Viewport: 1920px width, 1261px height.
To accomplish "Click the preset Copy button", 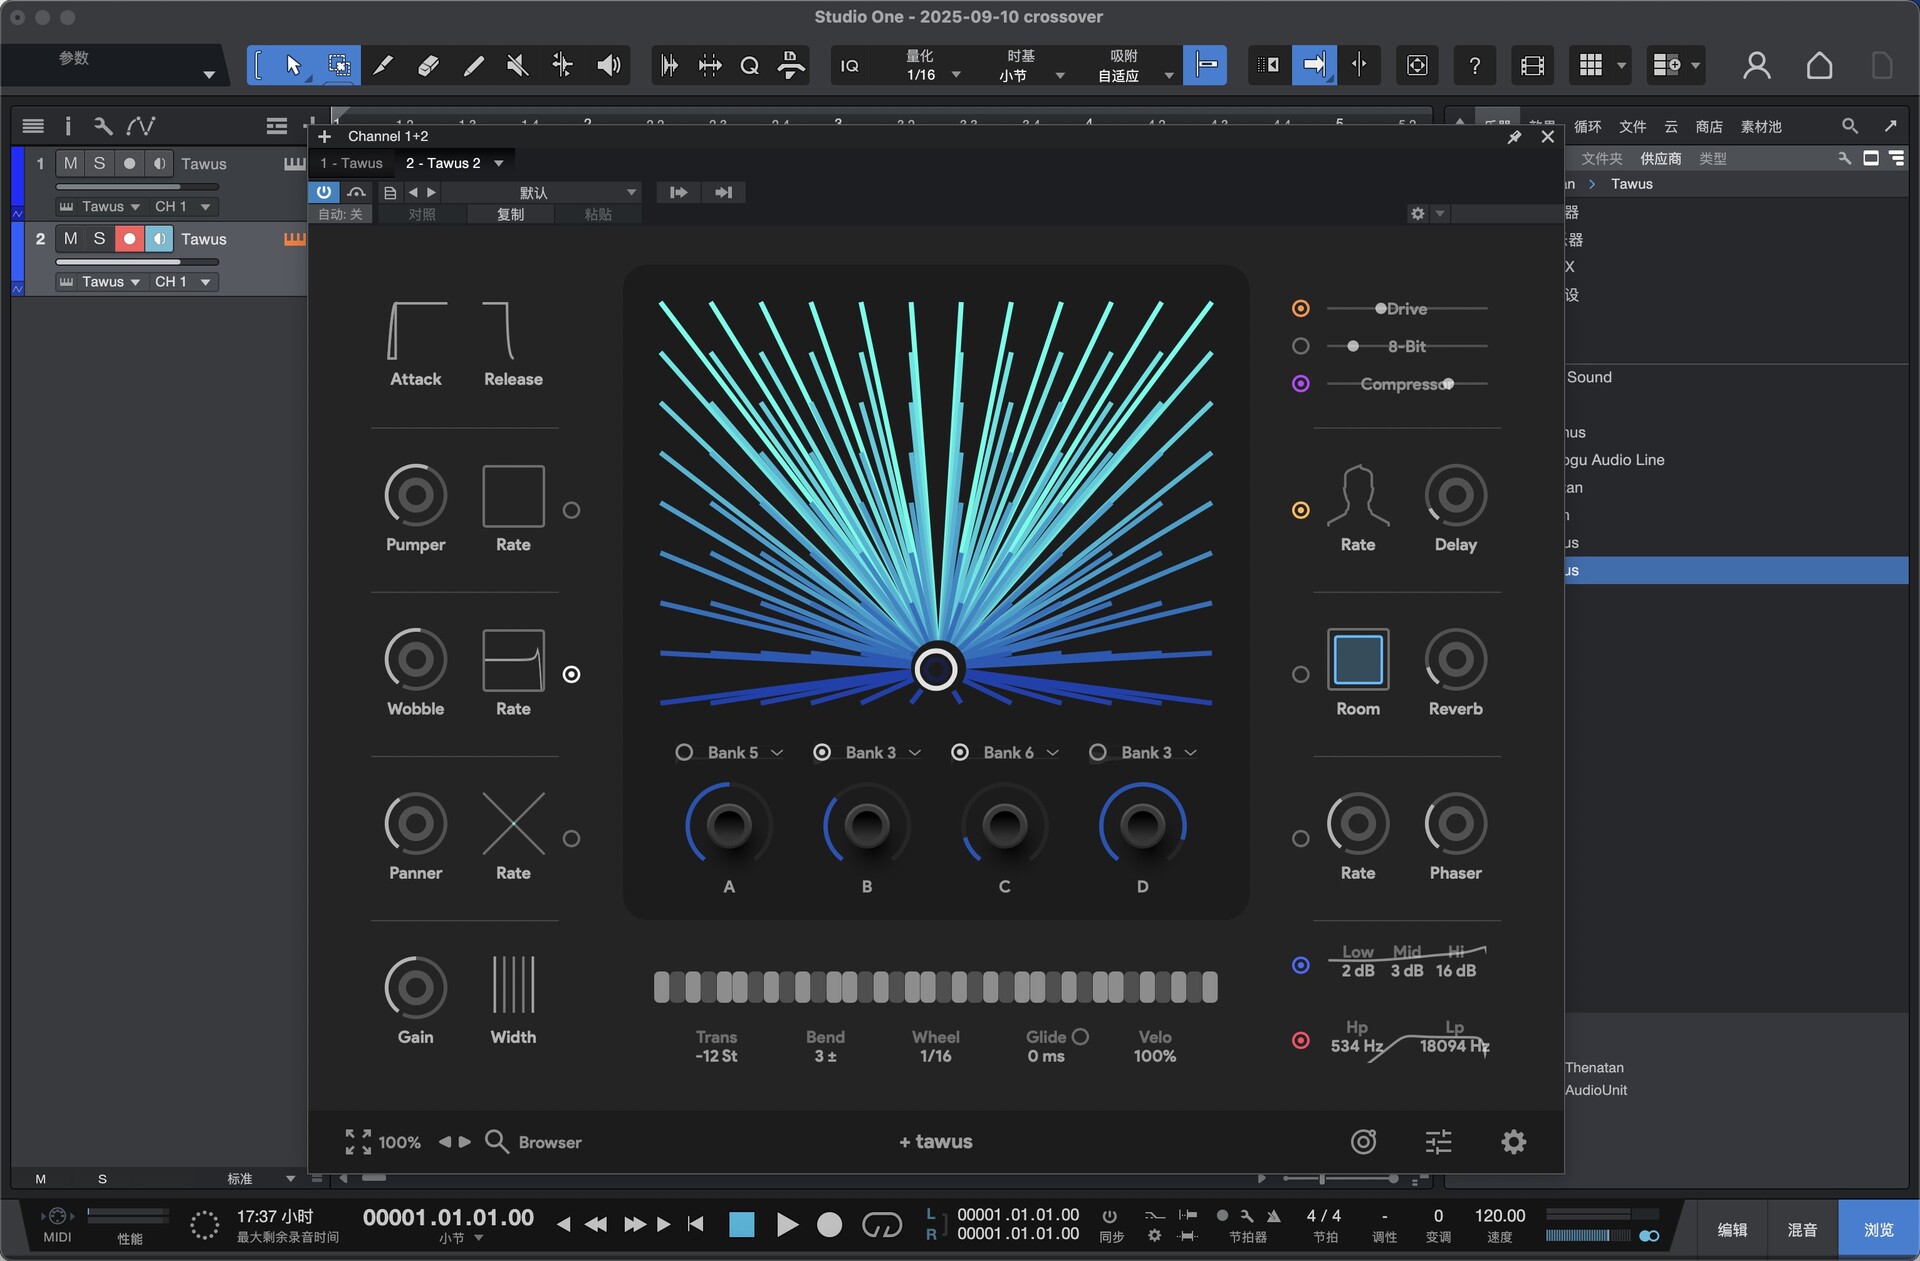I will pos(510,214).
